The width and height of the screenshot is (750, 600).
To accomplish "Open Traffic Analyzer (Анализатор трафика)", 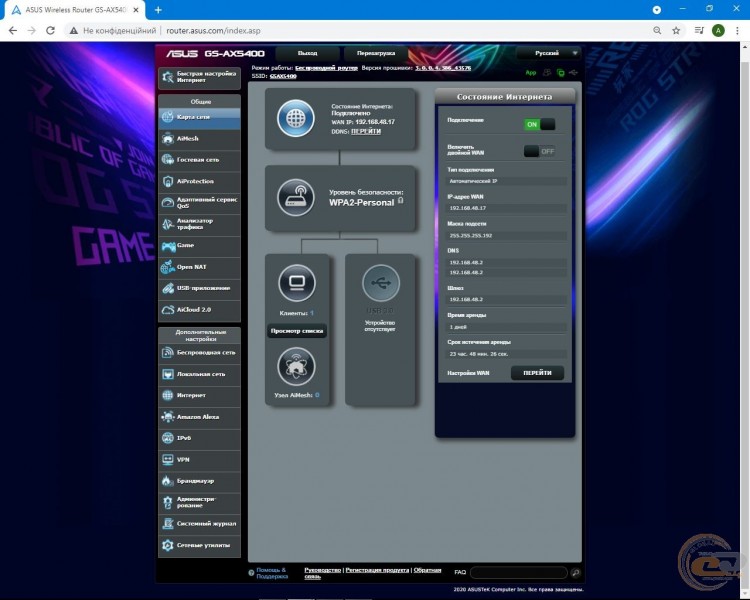I will 199,224.
